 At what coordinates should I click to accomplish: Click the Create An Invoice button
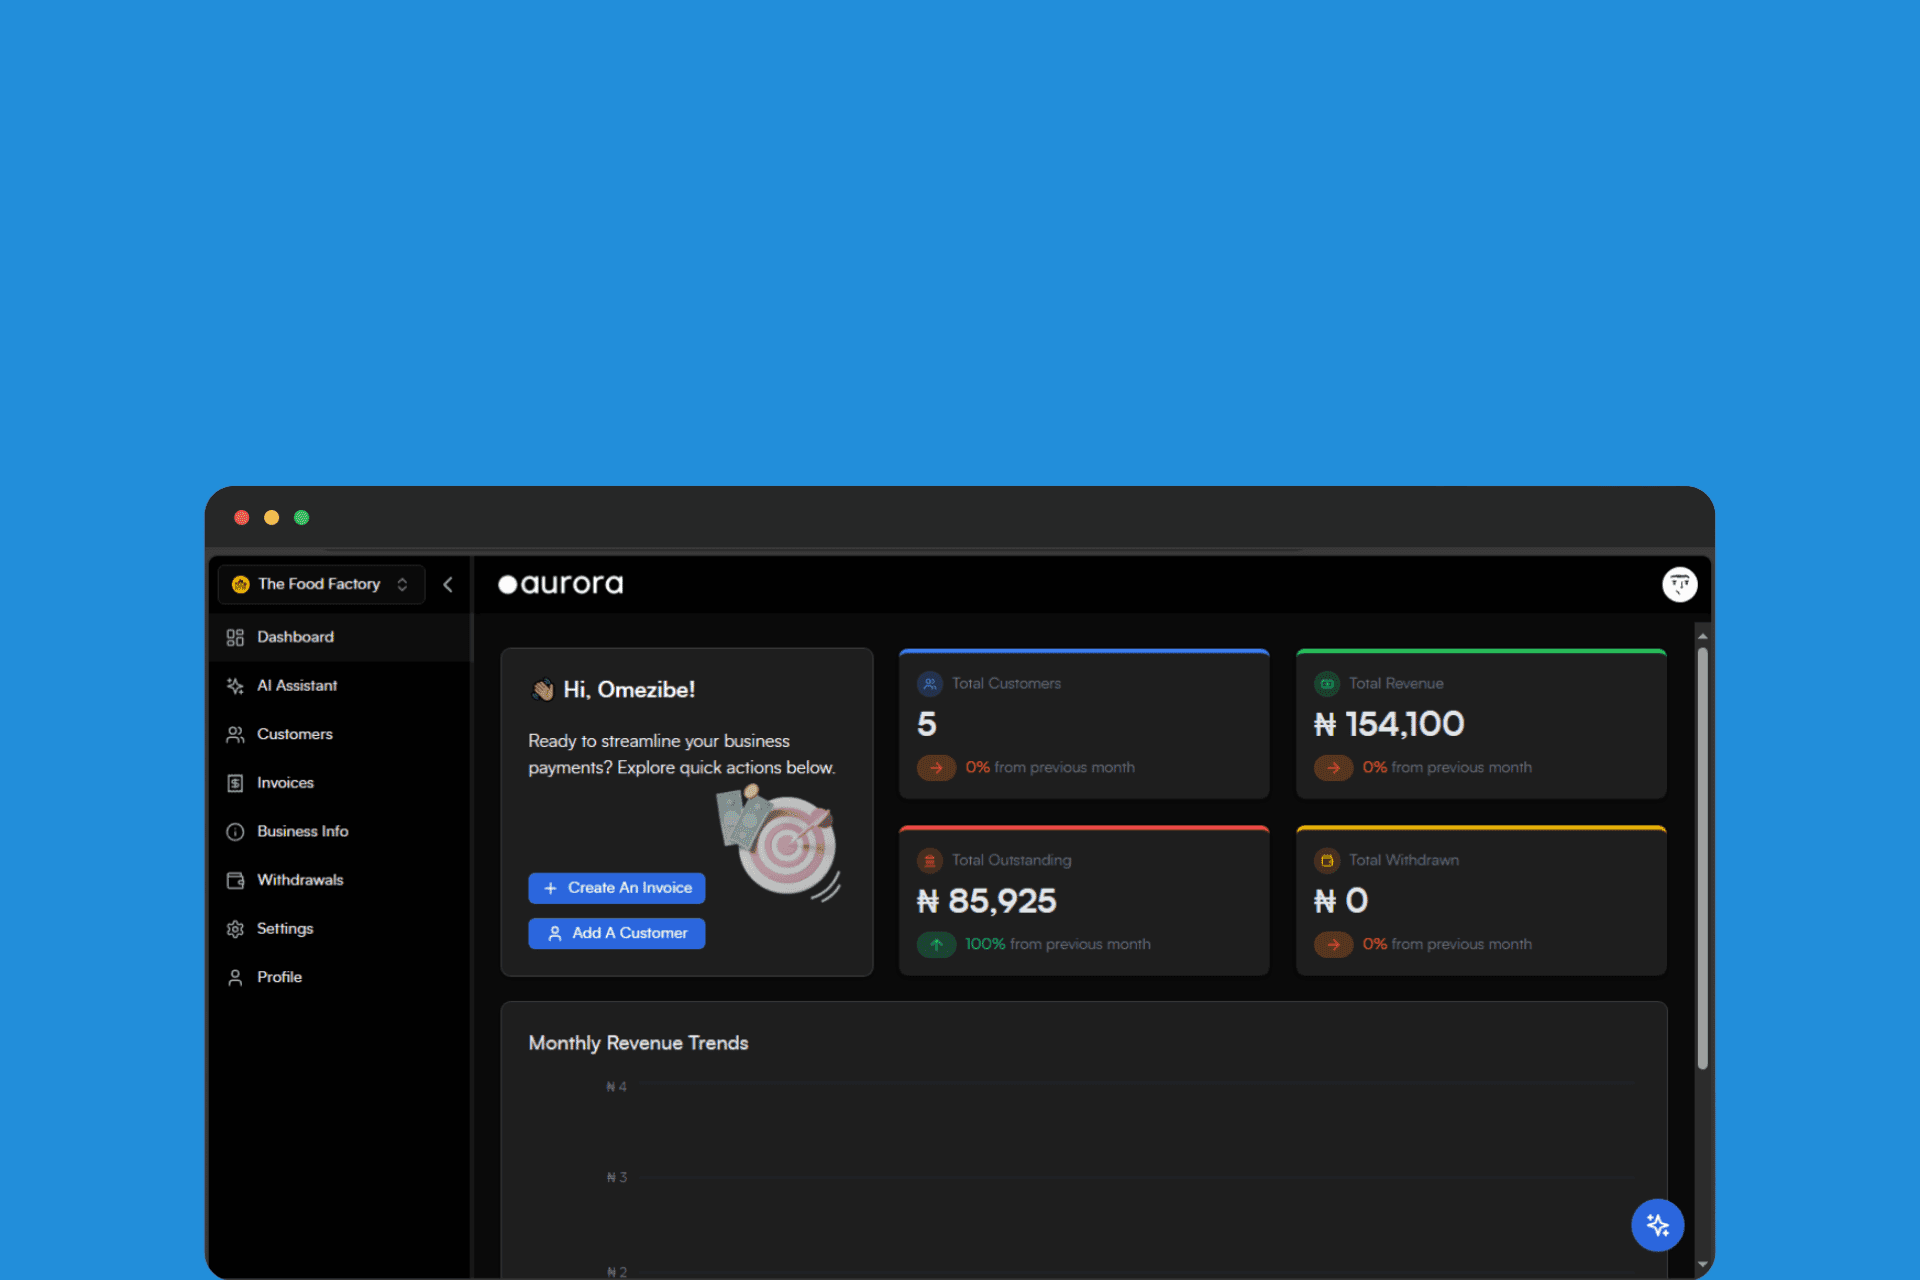click(616, 887)
